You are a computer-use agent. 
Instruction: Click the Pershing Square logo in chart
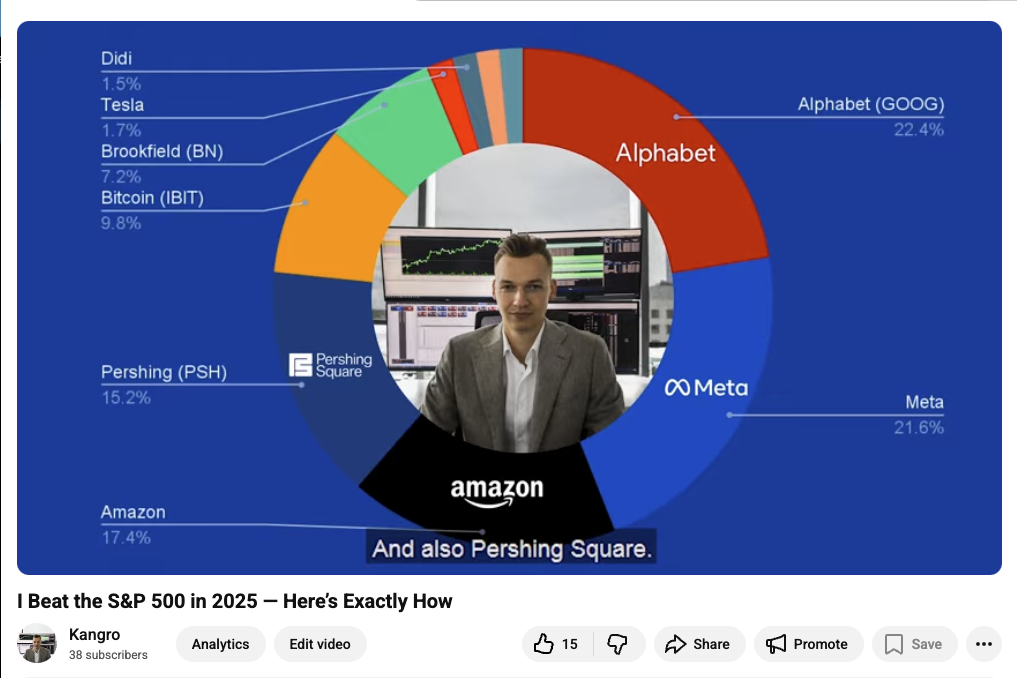pos(330,365)
